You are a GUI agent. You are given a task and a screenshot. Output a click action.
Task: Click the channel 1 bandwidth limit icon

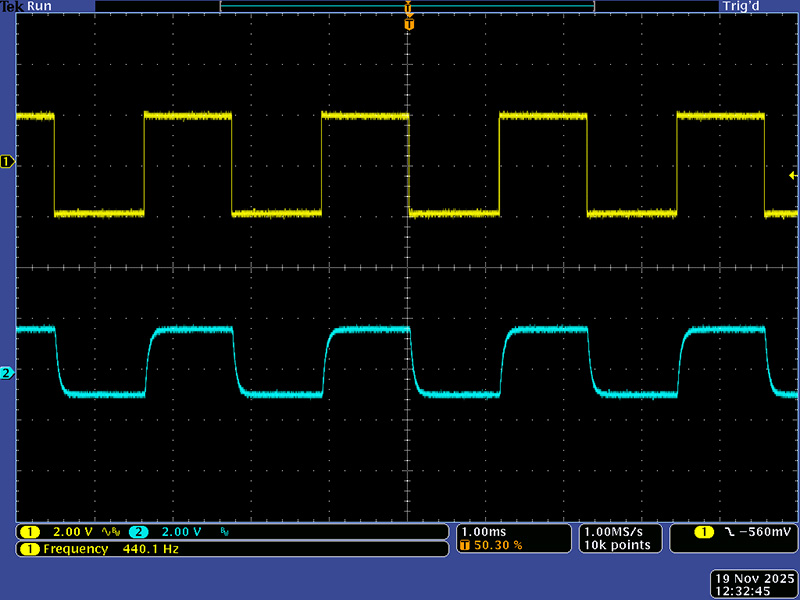[114, 532]
